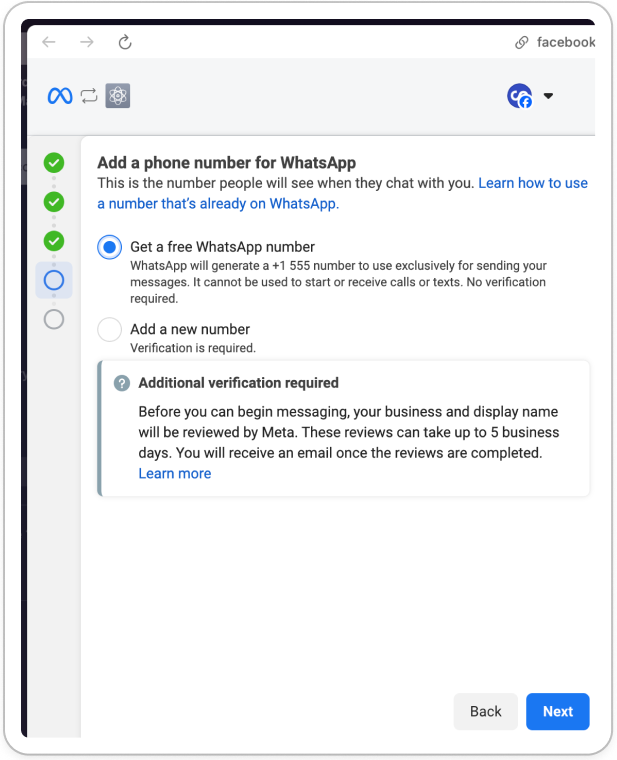Image resolution: width=617 pixels, height=760 pixels.
Task: Go to second completed step checkmark
Action: tap(54, 202)
